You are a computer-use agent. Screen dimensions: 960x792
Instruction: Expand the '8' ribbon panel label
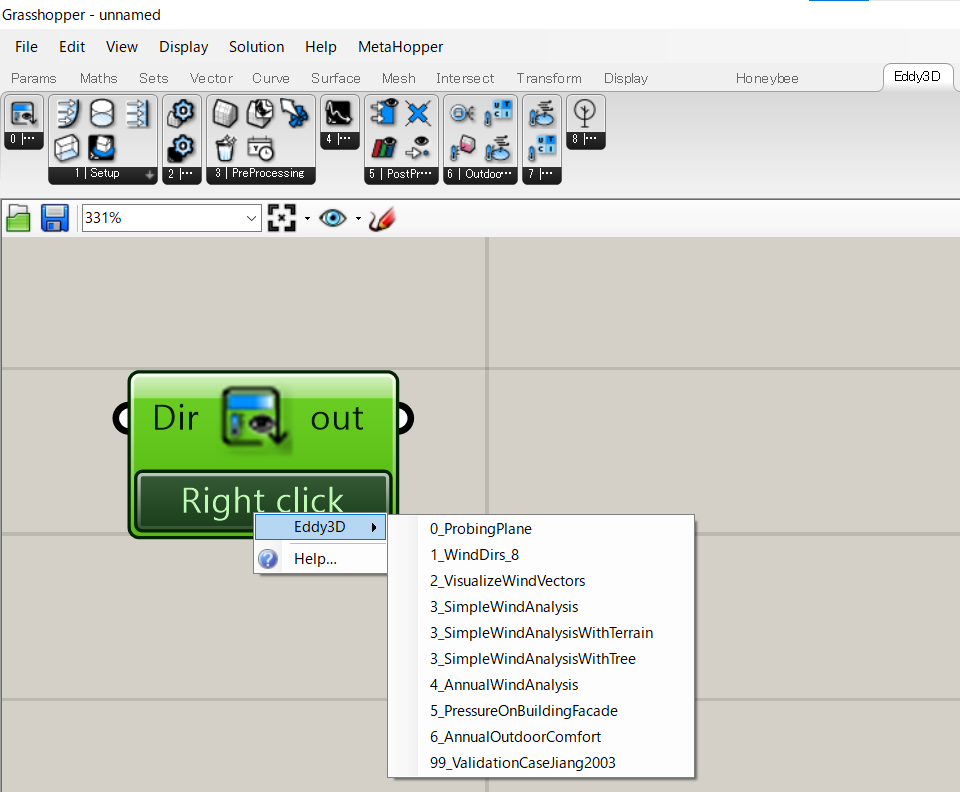pyautogui.click(x=585, y=140)
